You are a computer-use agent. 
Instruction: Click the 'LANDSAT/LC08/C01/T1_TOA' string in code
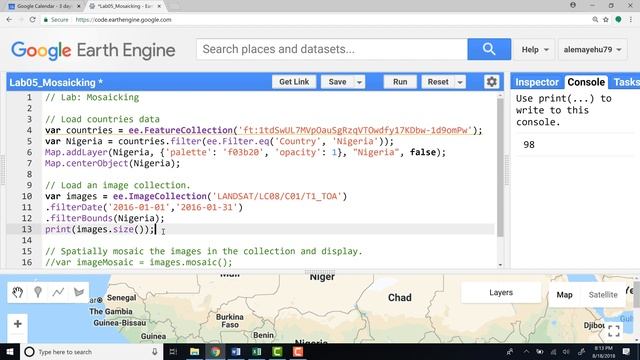coord(277,196)
